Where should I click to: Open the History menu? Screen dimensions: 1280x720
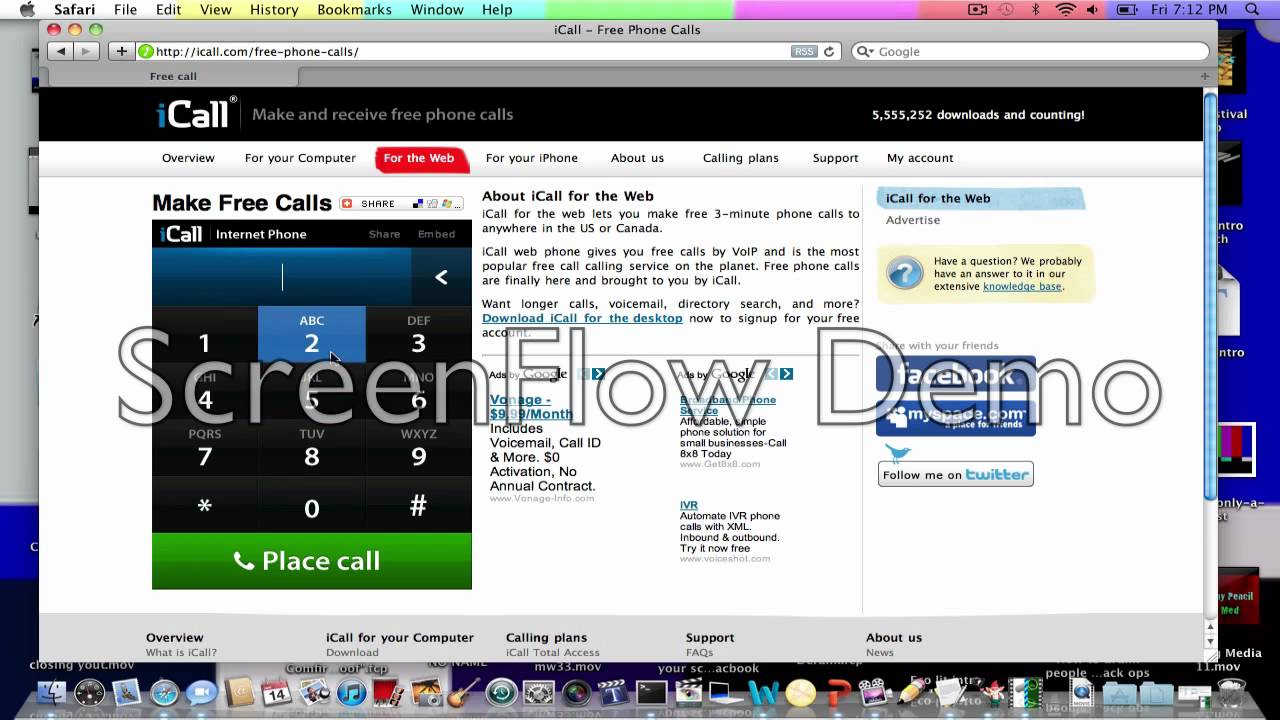click(274, 9)
